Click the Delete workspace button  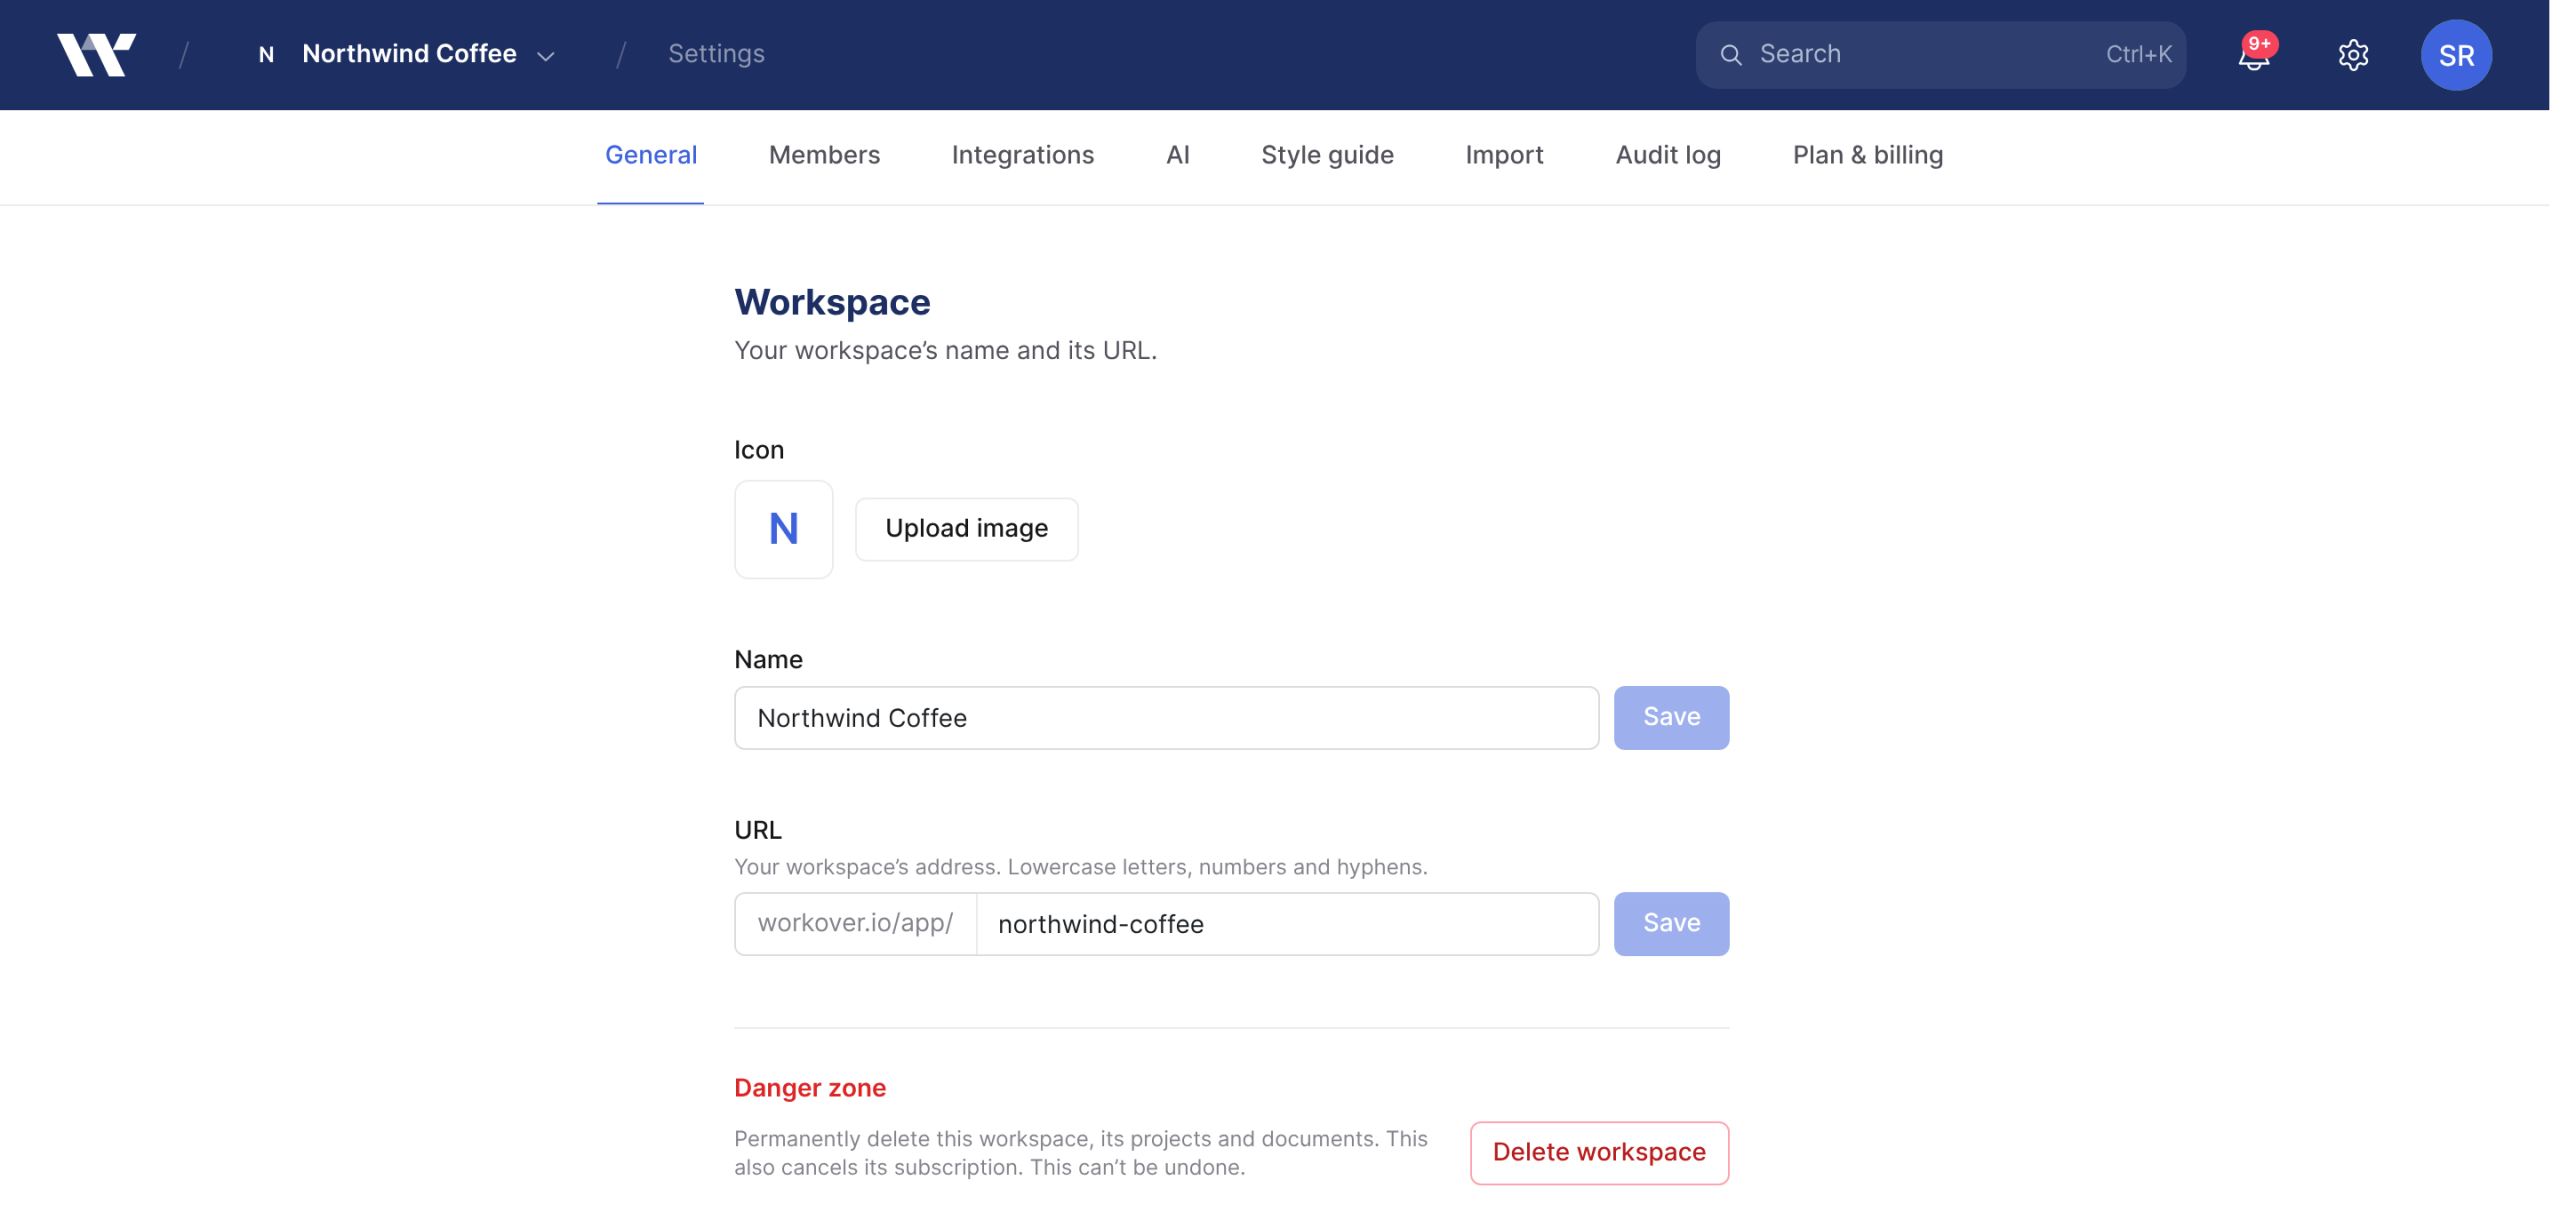click(x=1599, y=1153)
